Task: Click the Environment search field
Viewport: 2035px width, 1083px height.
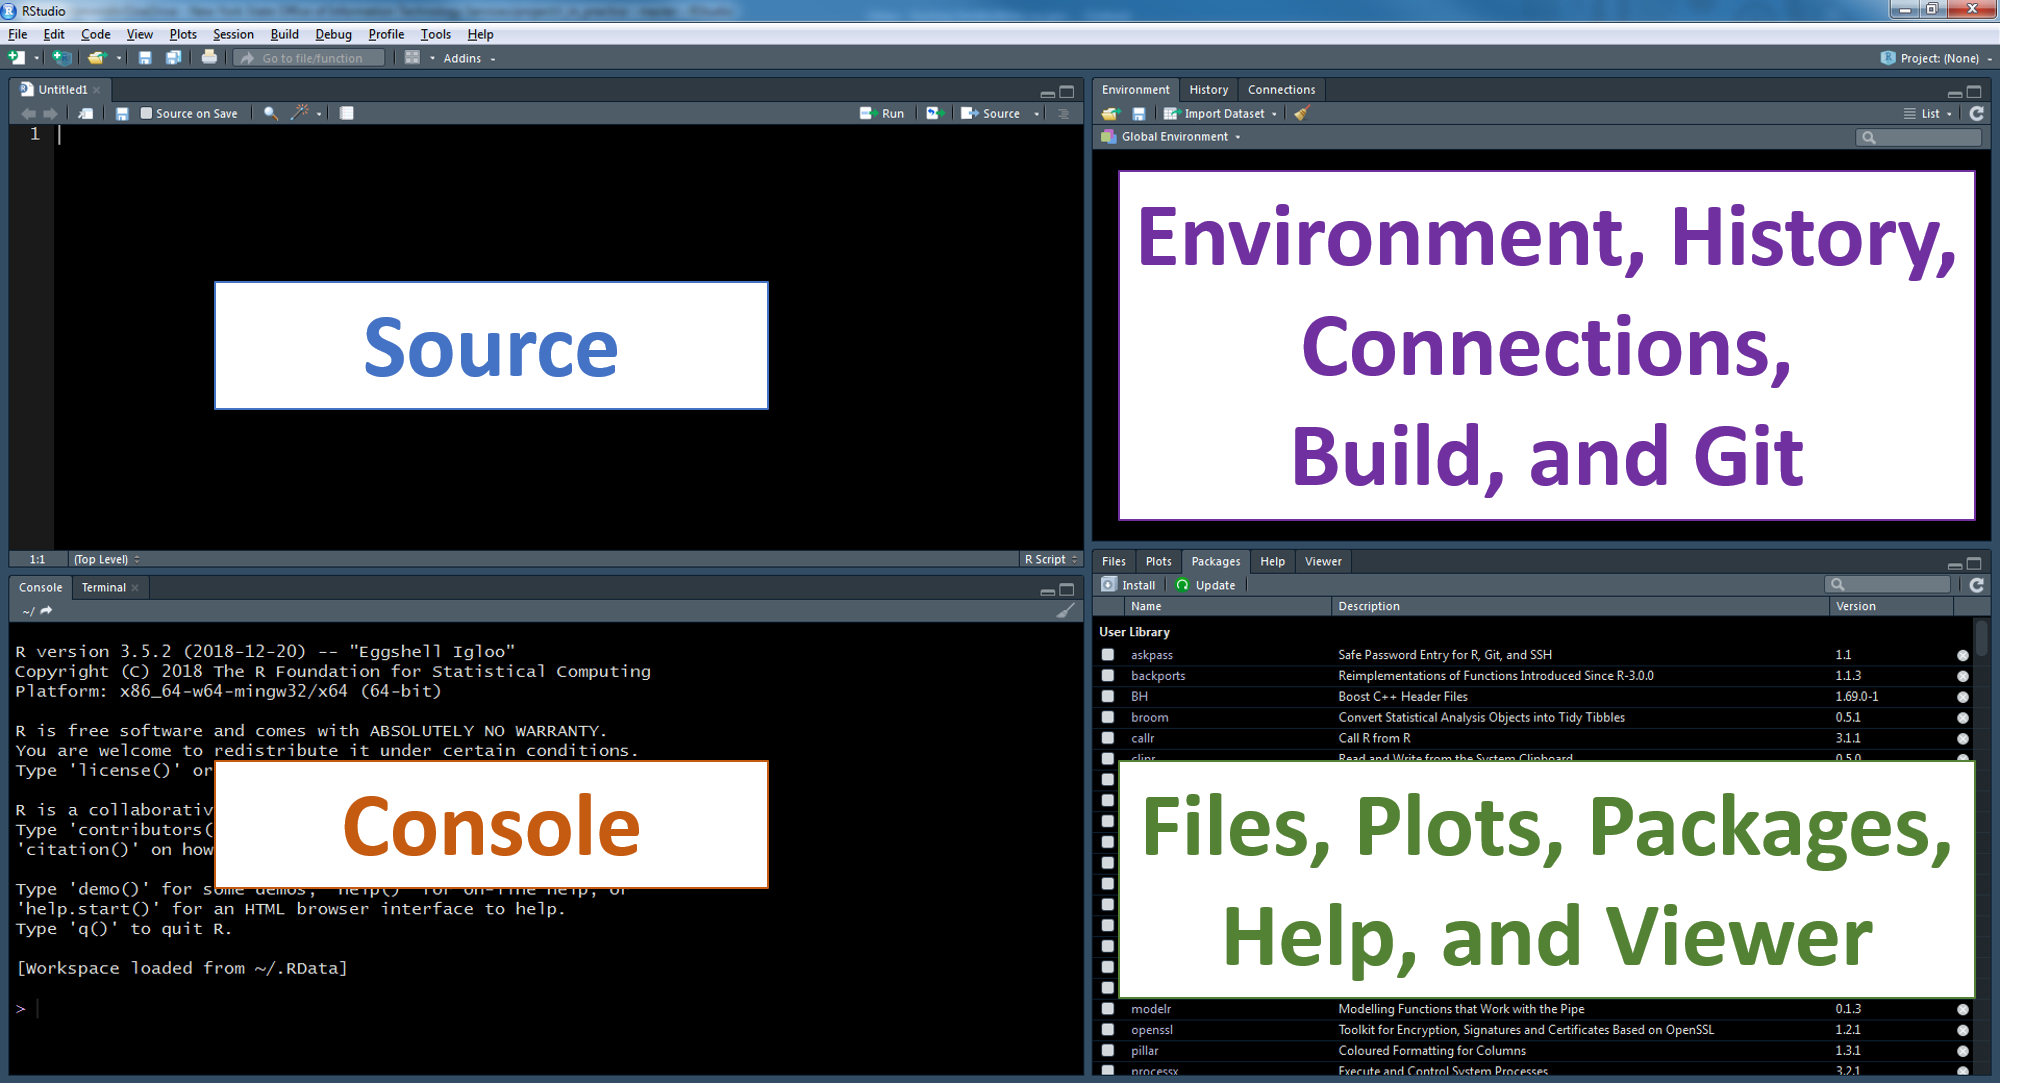Action: click(1918, 137)
